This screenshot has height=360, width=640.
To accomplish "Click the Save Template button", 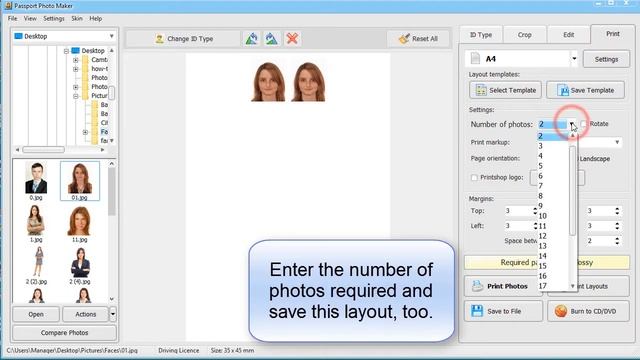I will 586,90.
